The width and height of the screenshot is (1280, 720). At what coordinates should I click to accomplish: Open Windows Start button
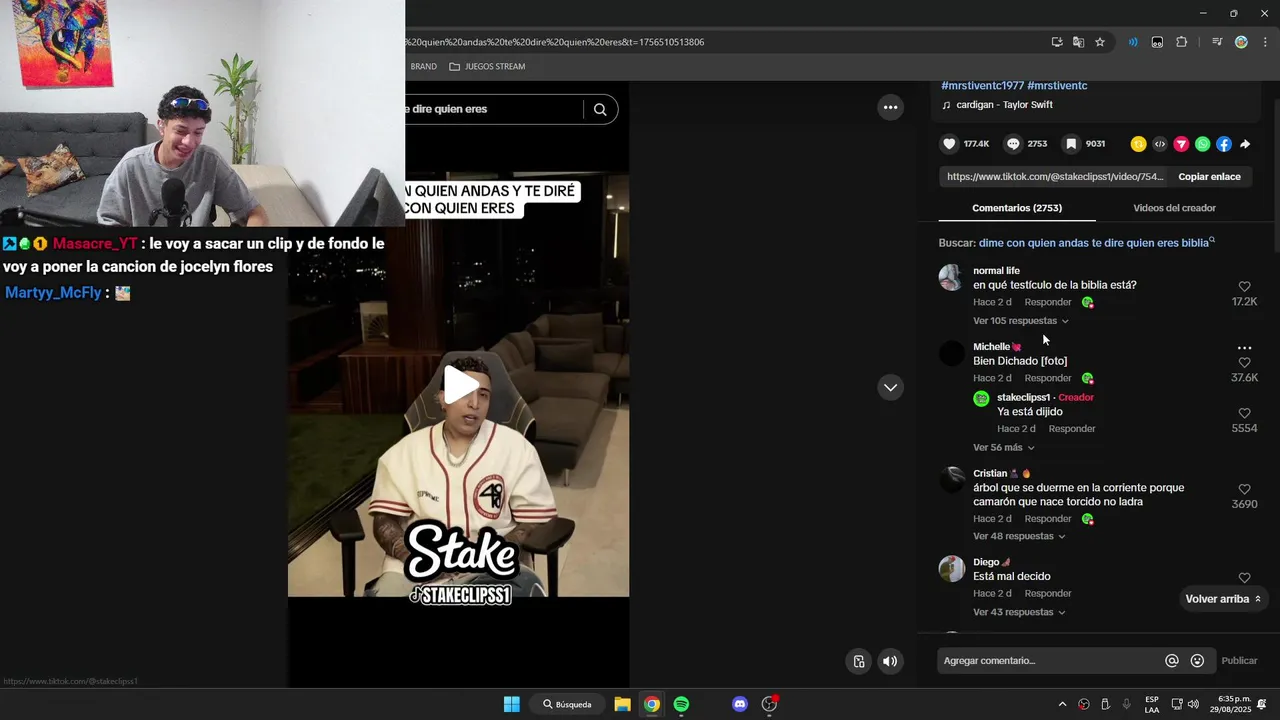[x=511, y=704]
